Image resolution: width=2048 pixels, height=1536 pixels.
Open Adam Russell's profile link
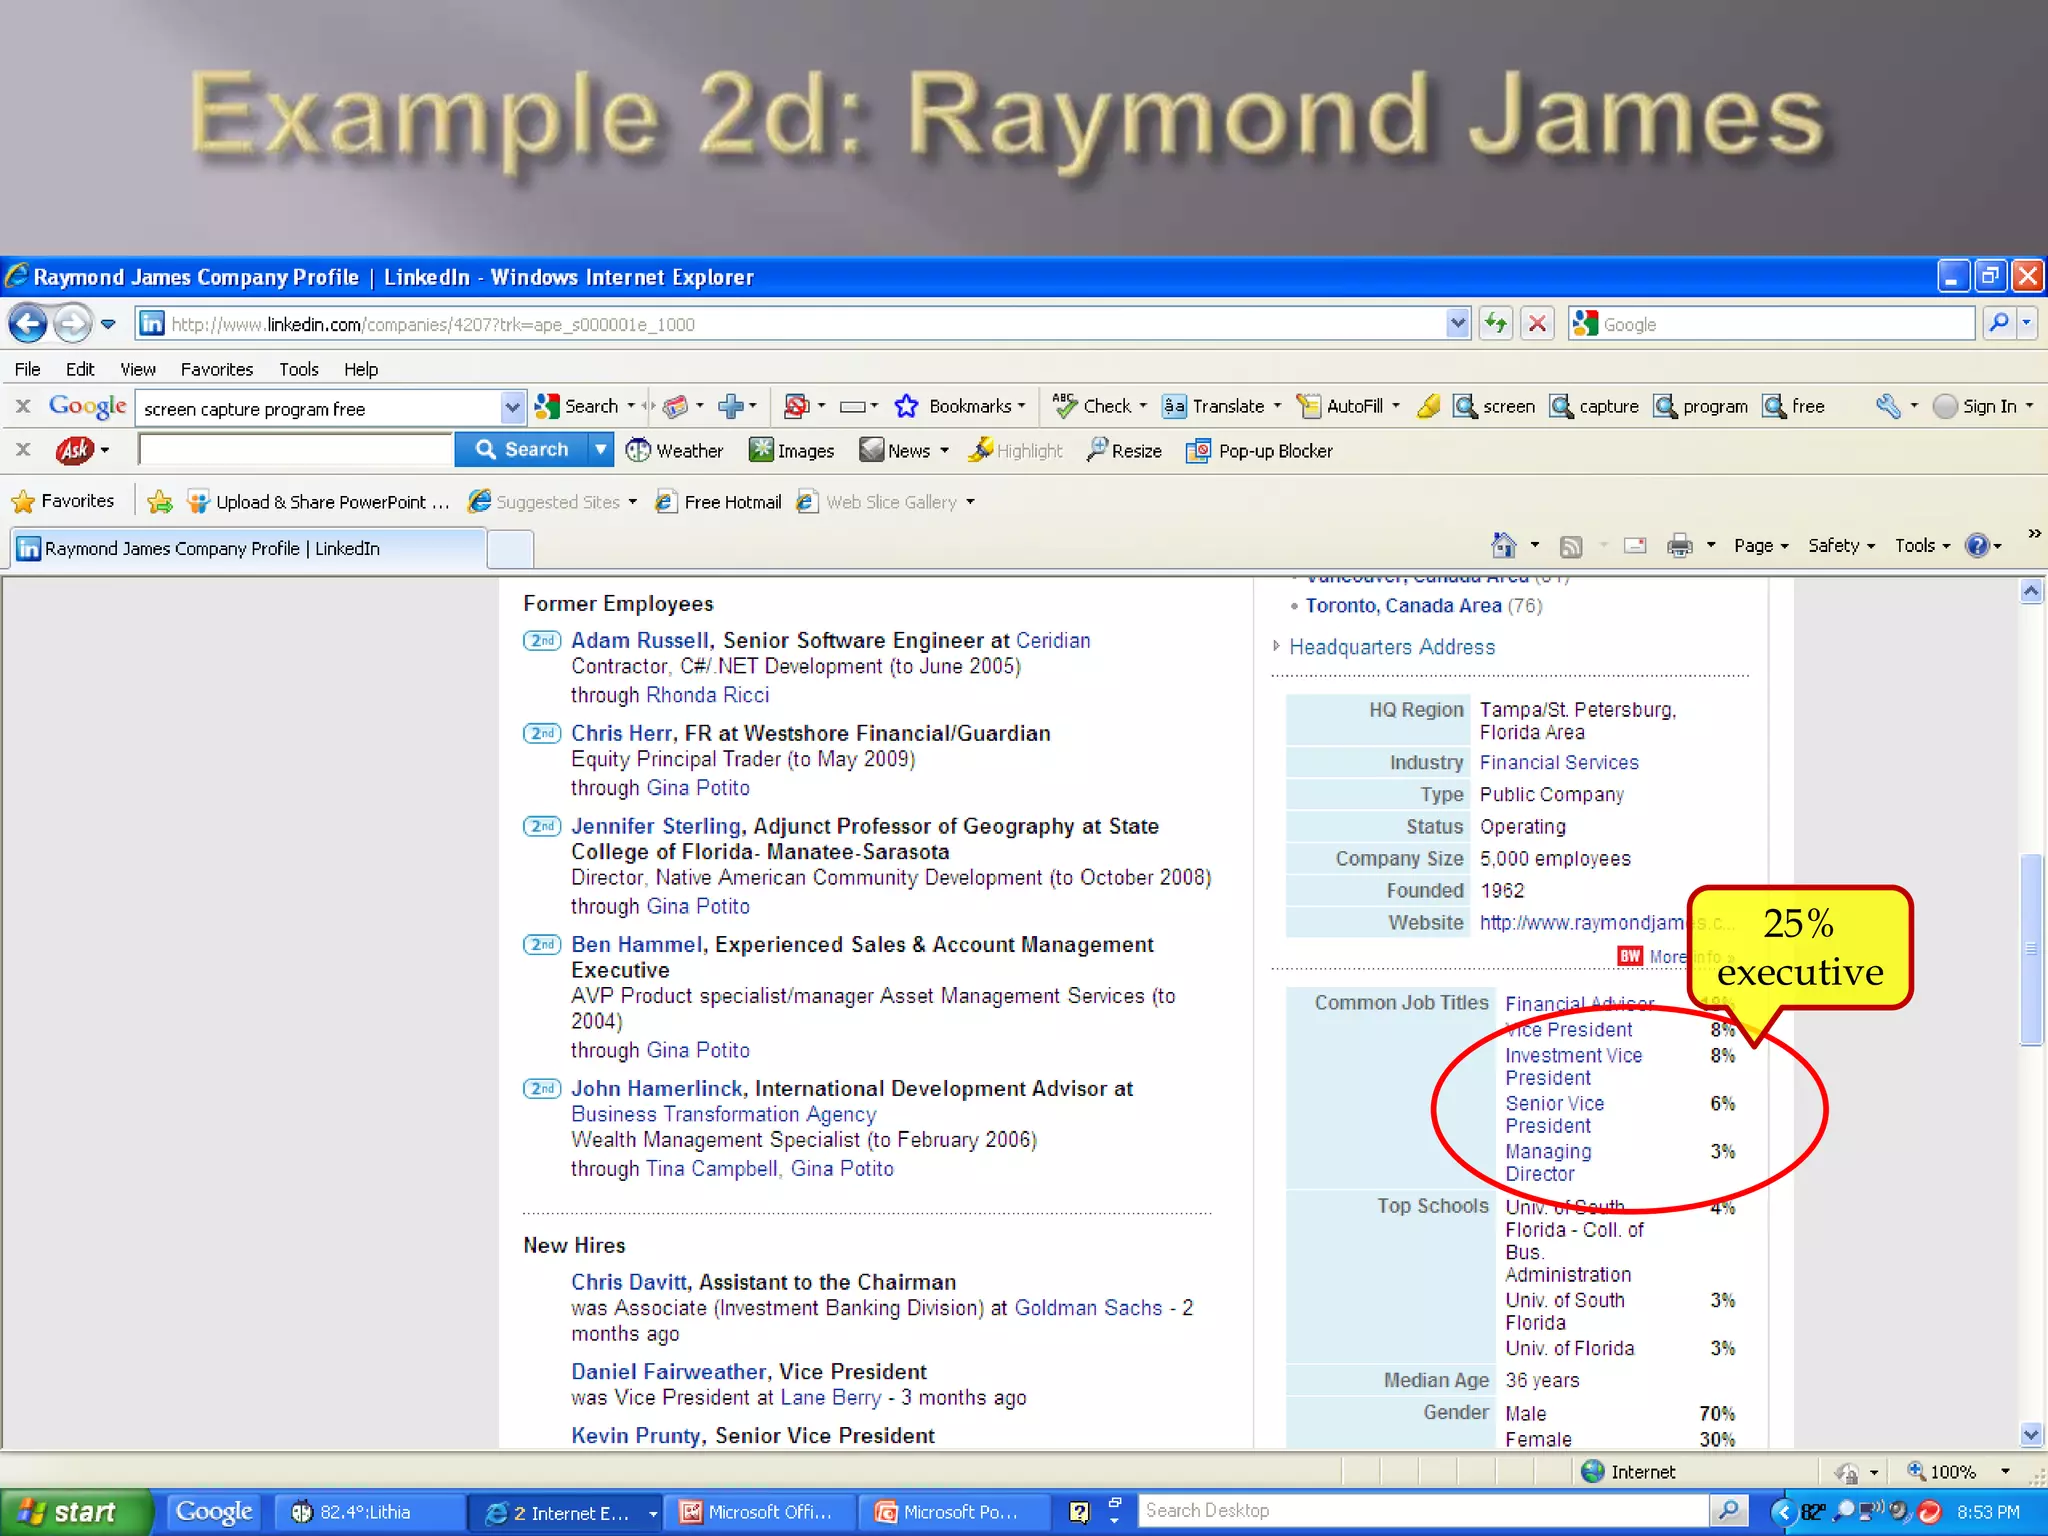coord(640,640)
